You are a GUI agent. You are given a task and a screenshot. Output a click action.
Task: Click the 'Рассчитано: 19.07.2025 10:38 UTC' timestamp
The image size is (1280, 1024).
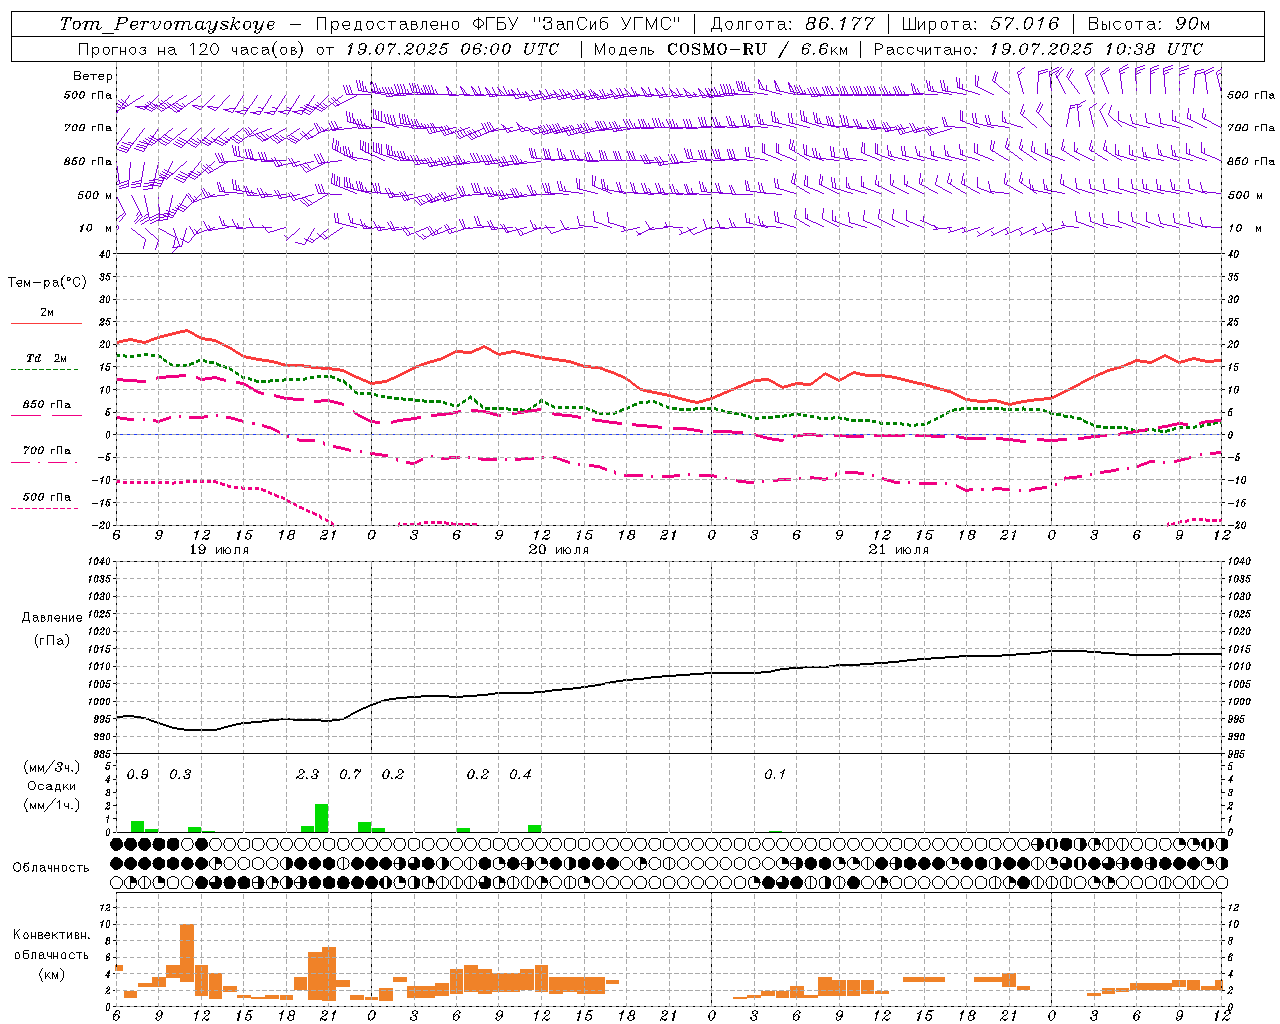(x=1038, y=49)
